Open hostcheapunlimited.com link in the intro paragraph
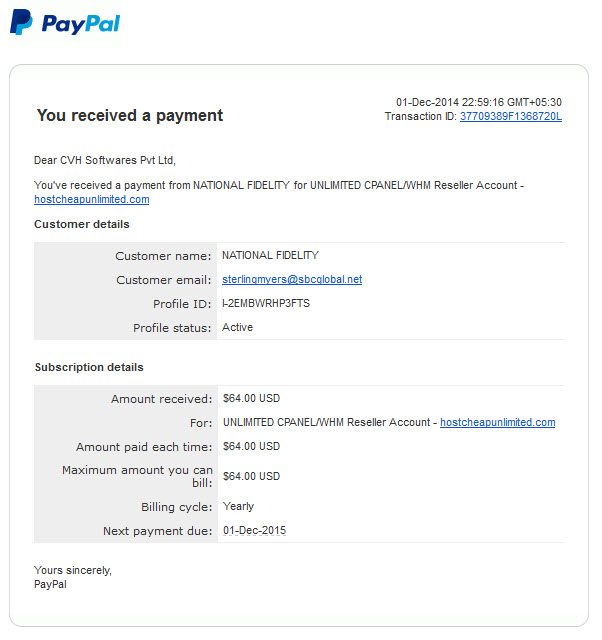The width and height of the screenshot is (602, 640). pos(92,199)
